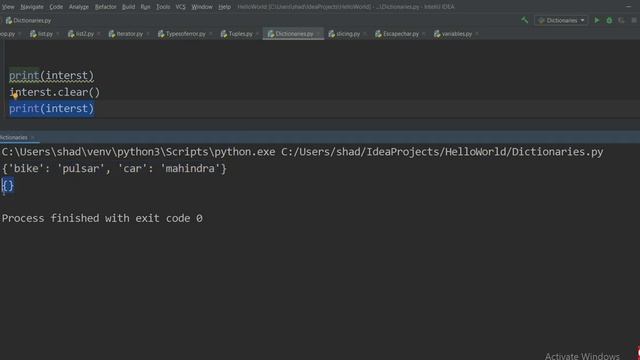The width and height of the screenshot is (640, 360).
Task: Click the Python file icon on Tuples.py tab
Action: pyautogui.click(x=224, y=34)
